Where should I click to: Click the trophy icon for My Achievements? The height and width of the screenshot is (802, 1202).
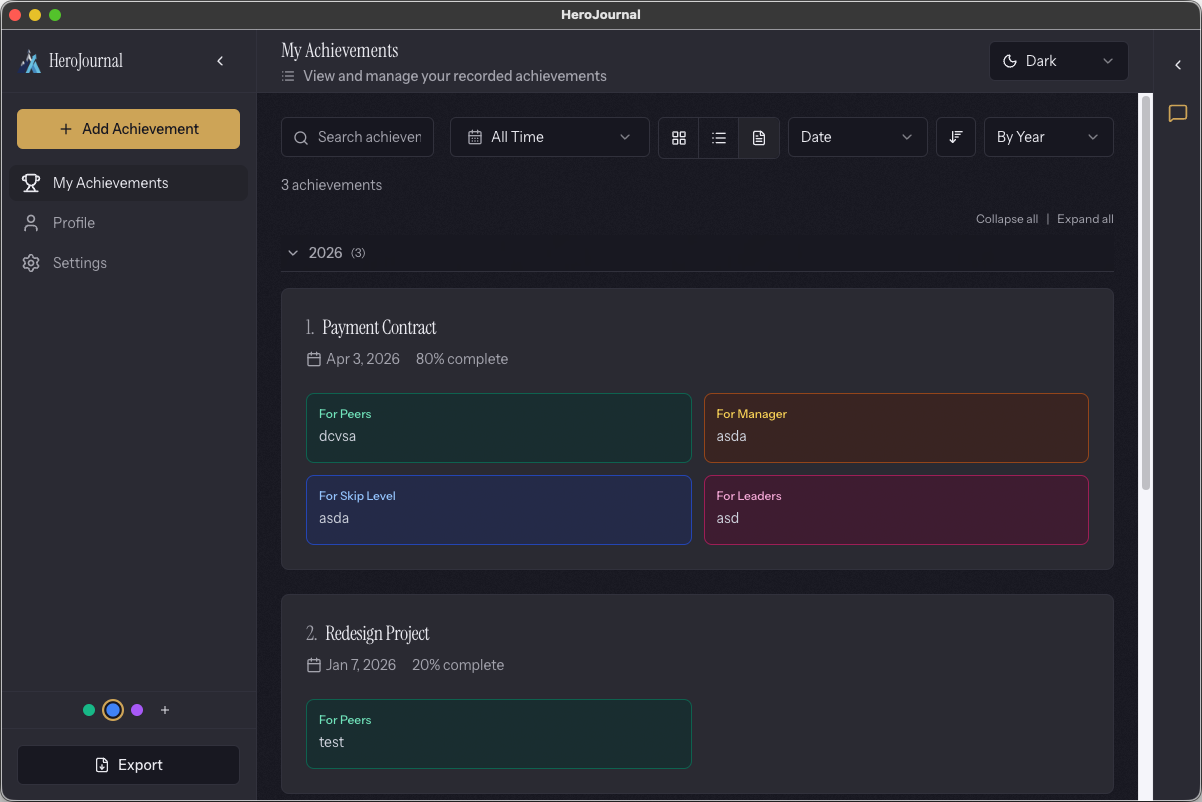point(31,183)
